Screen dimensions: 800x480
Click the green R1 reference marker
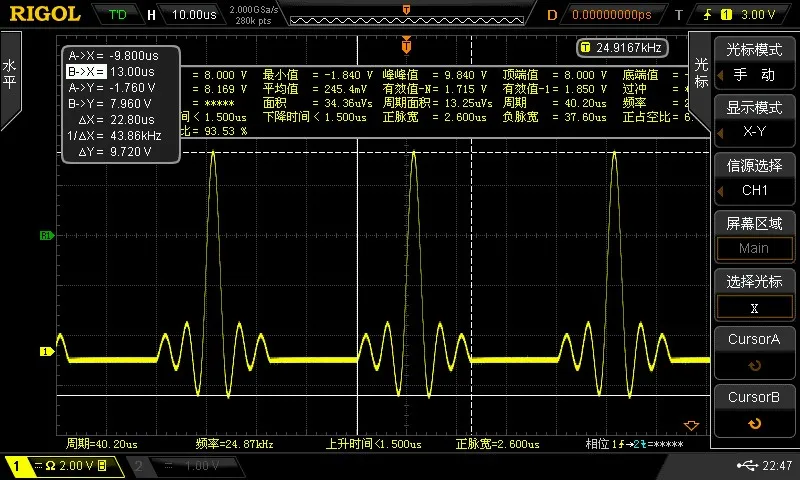tap(46, 236)
